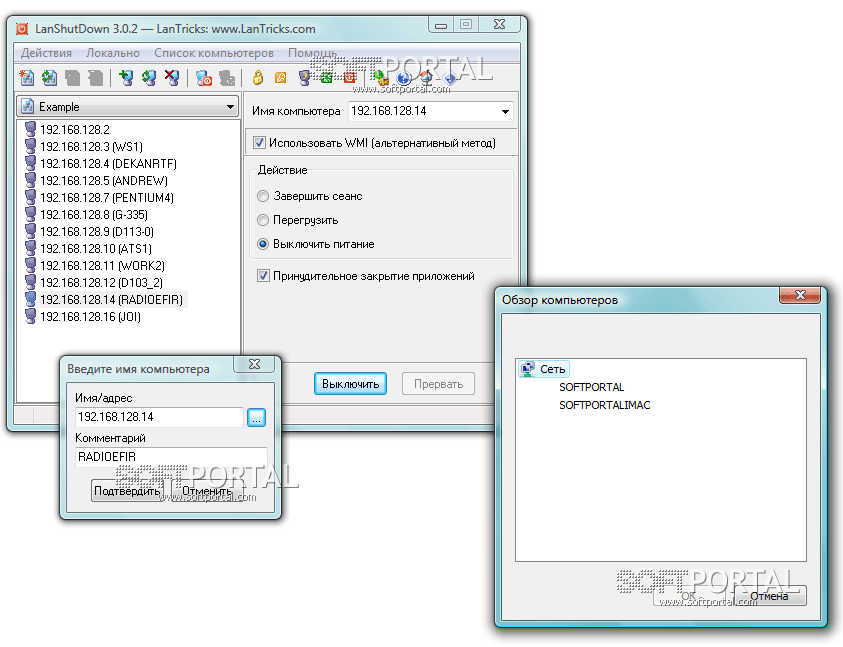Click the OK button in Обзор компьютеров

[689, 596]
